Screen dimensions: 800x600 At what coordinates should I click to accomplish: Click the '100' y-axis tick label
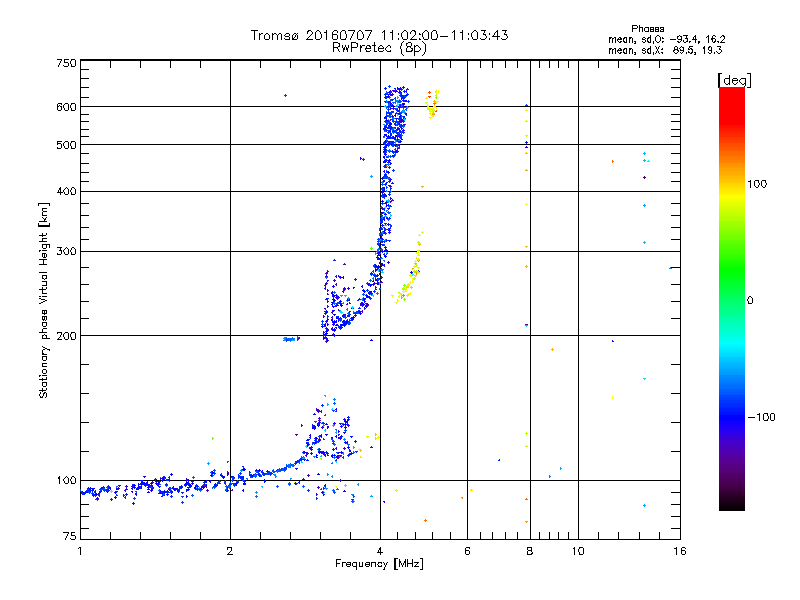pyautogui.click(x=66, y=480)
